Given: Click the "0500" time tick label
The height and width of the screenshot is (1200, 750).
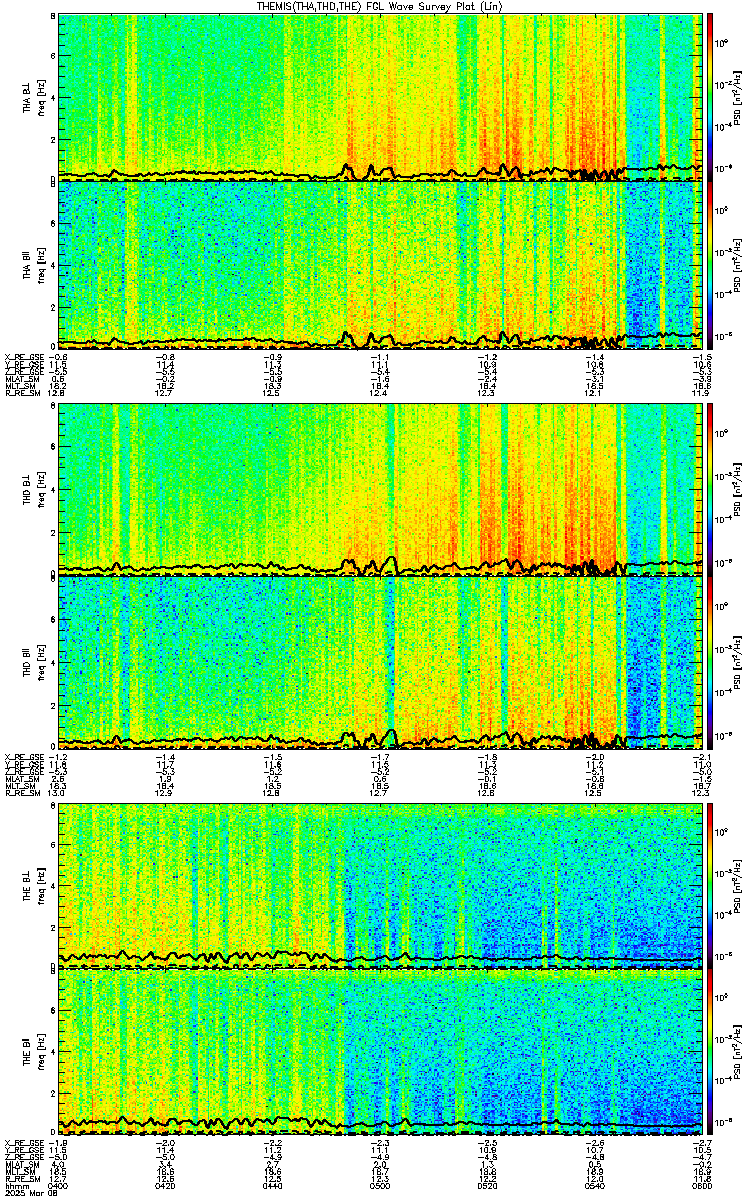Looking at the screenshot, I should coord(380,1186).
